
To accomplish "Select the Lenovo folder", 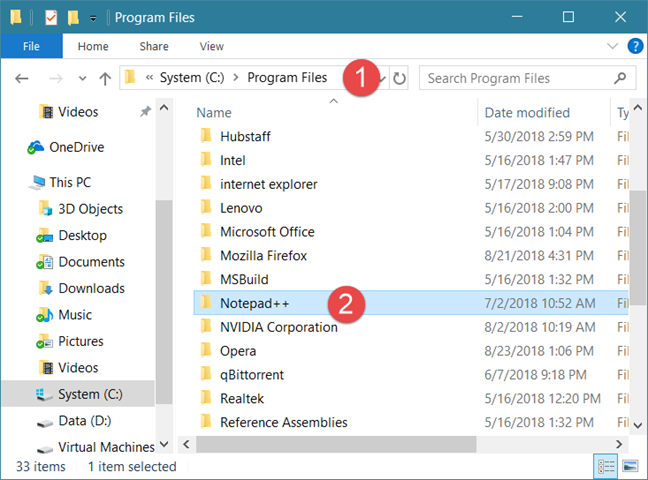I will [411, 208].
